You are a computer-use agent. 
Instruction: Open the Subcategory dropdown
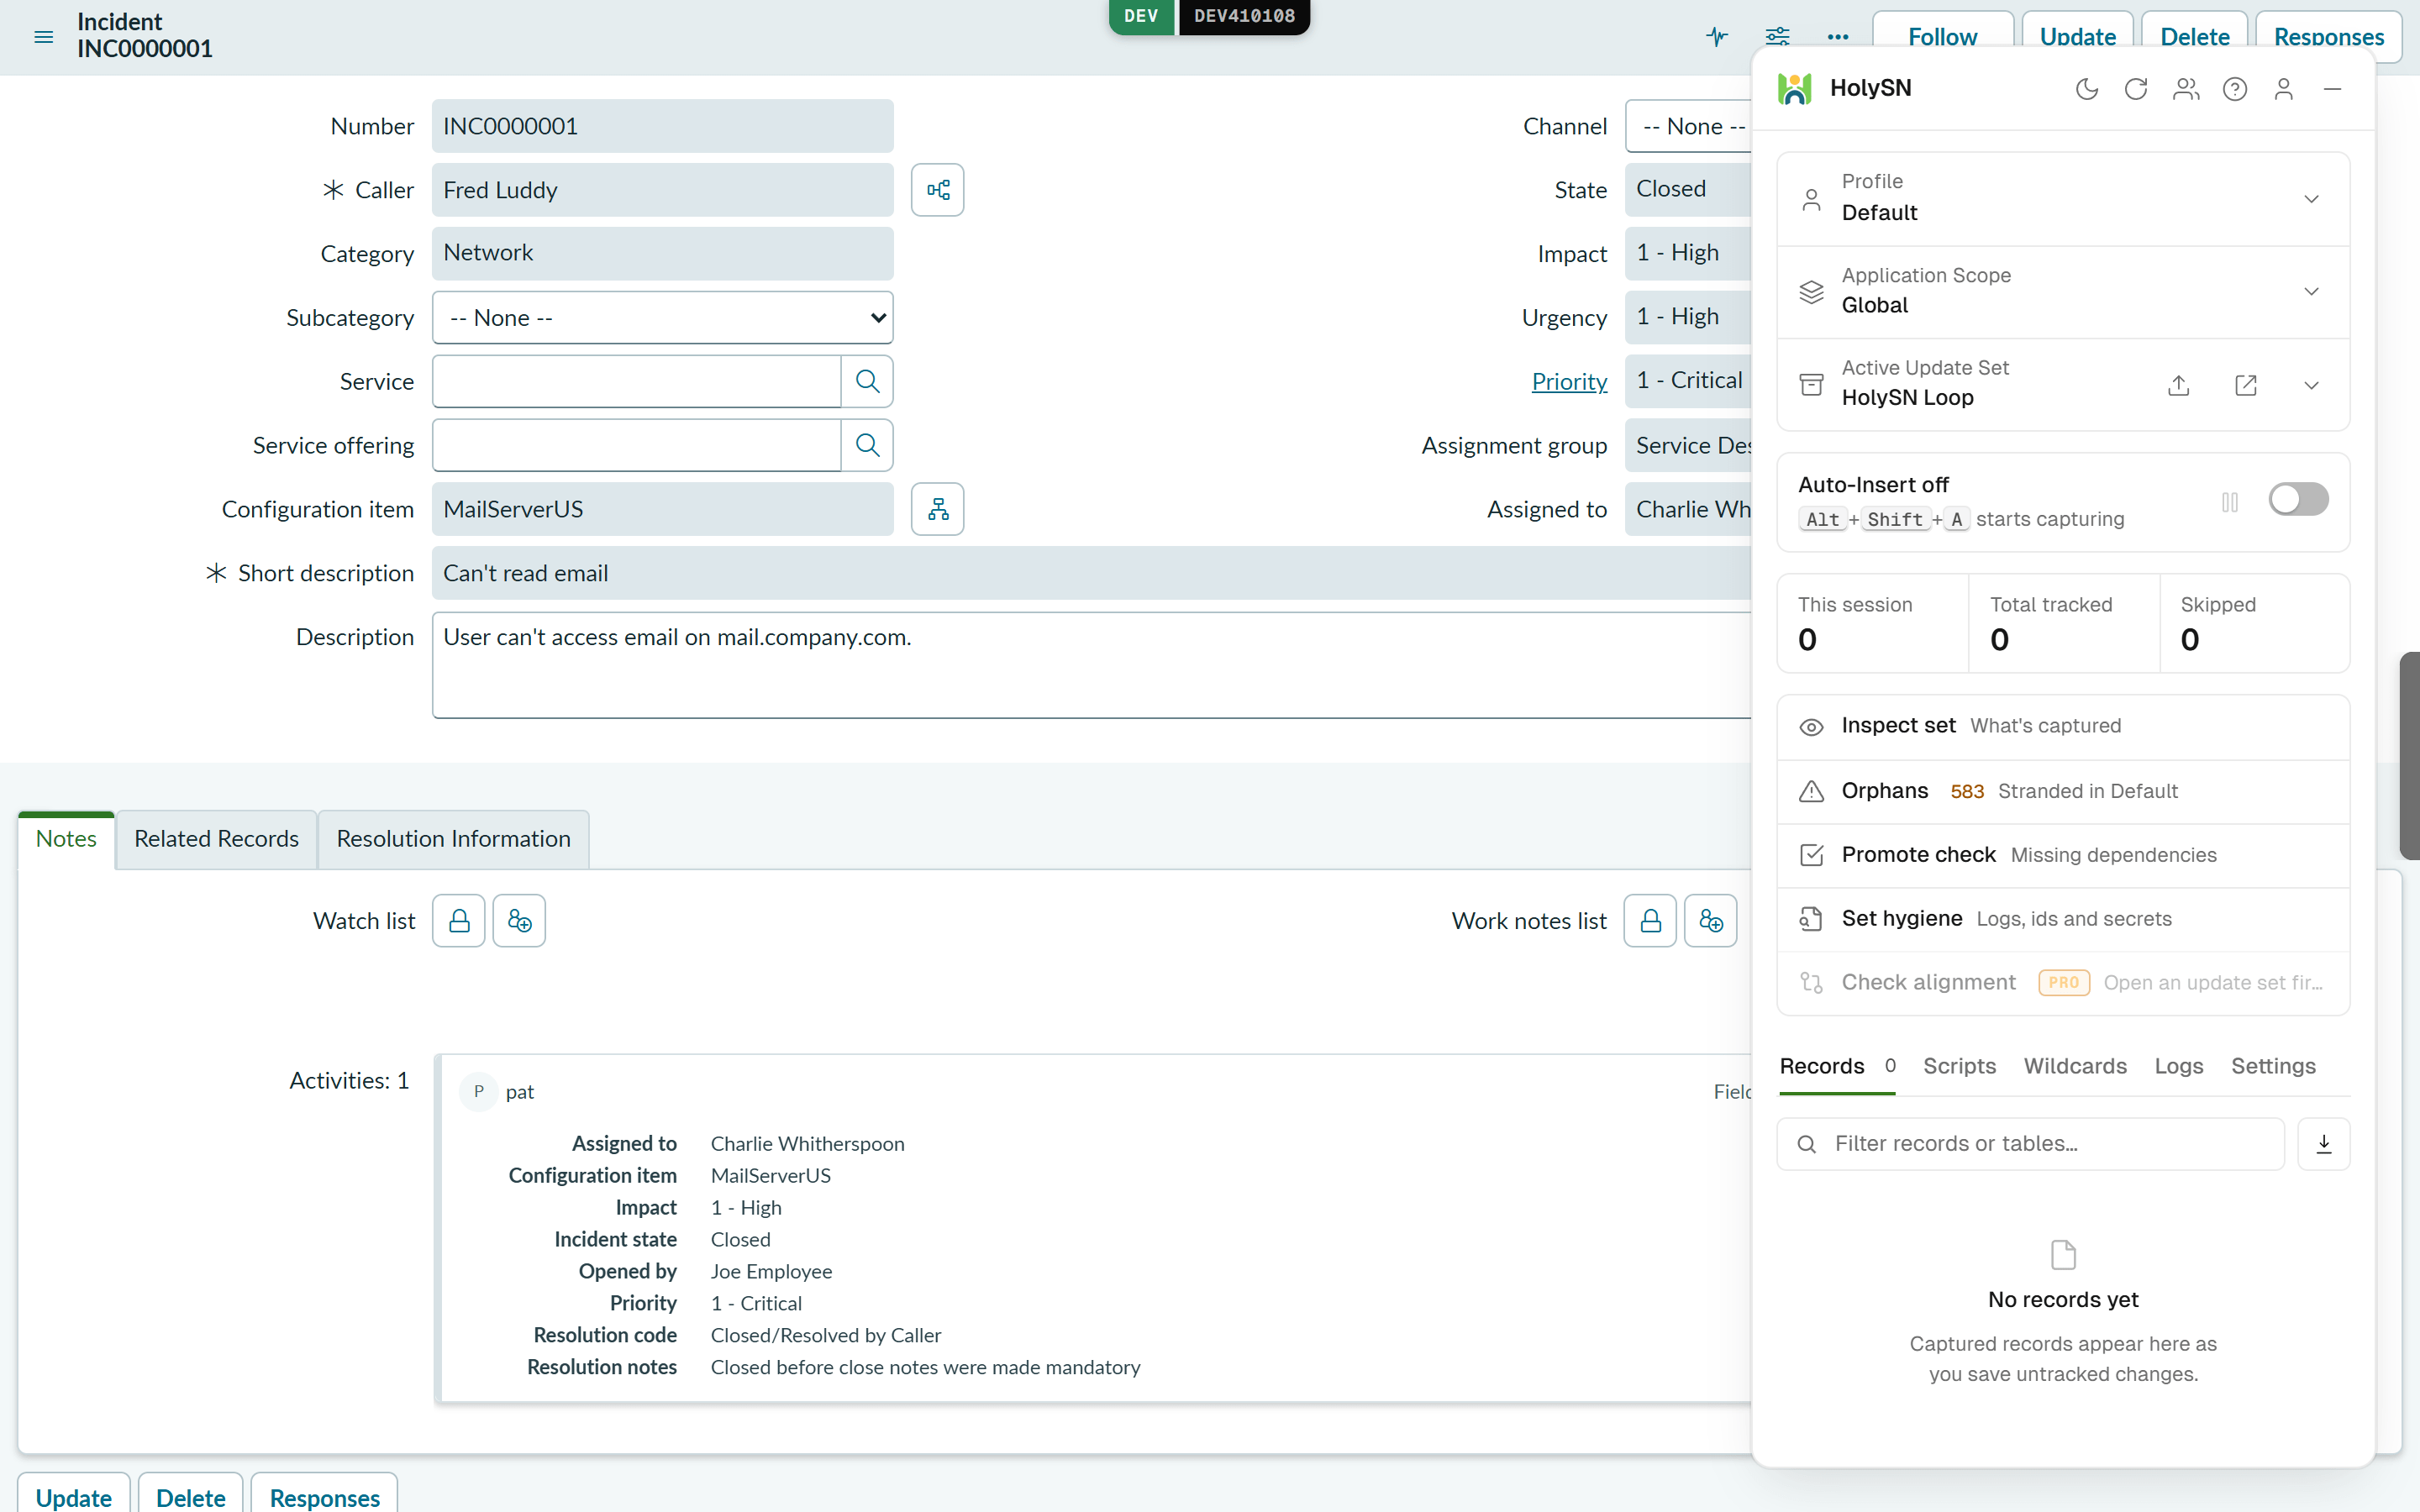(x=663, y=318)
